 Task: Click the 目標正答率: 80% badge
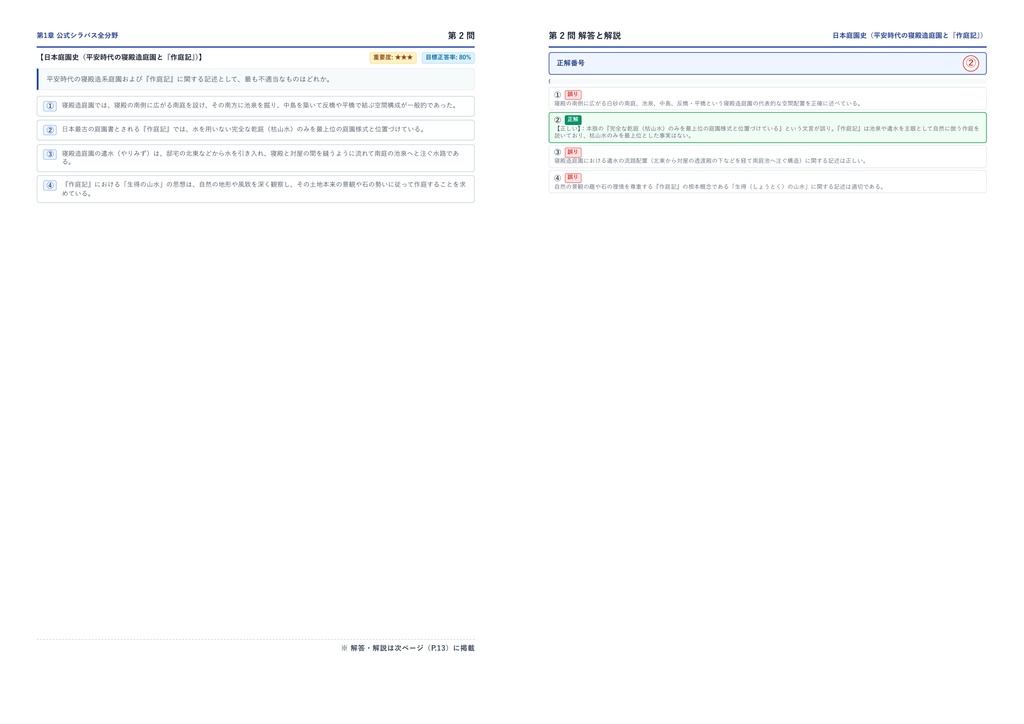(448, 57)
